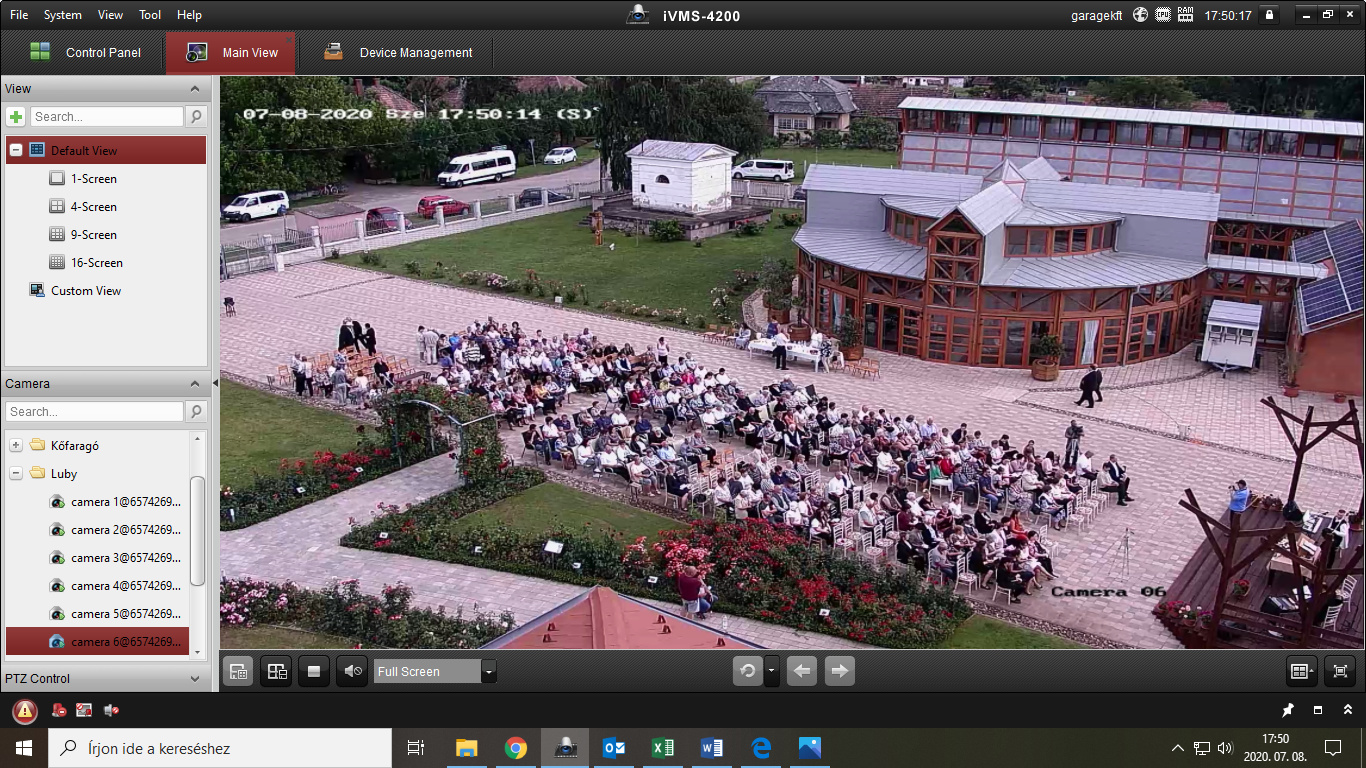The width and height of the screenshot is (1366, 768).
Task: Go to the next page arrow
Action: [x=840, y=671]
